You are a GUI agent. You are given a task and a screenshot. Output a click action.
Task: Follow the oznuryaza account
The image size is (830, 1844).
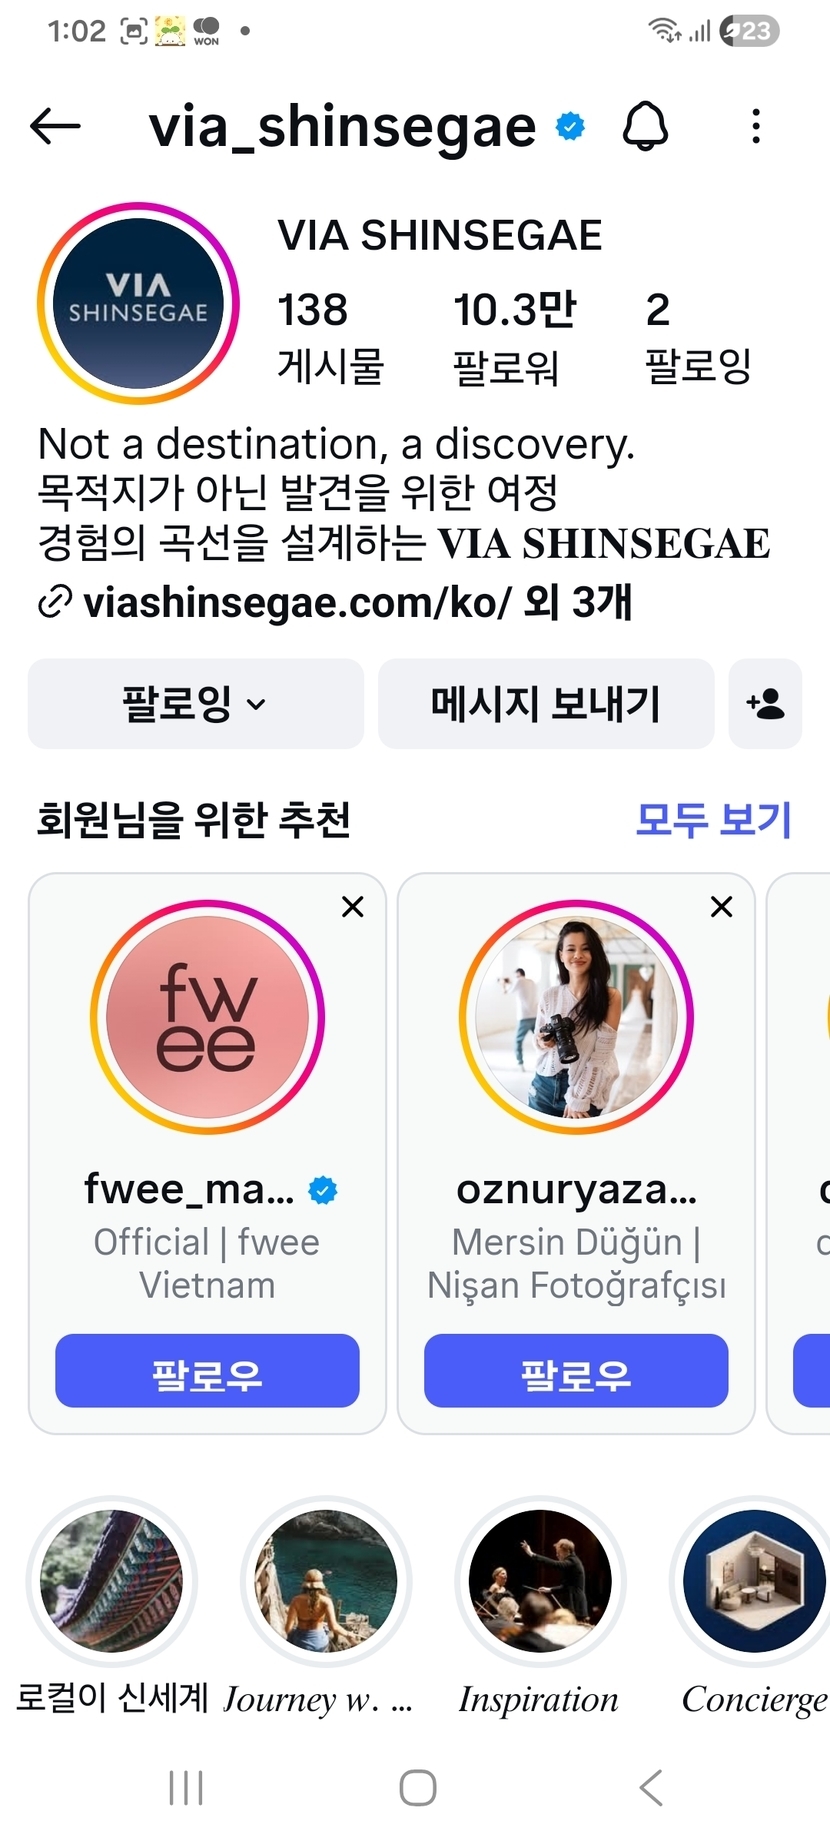576,1371
